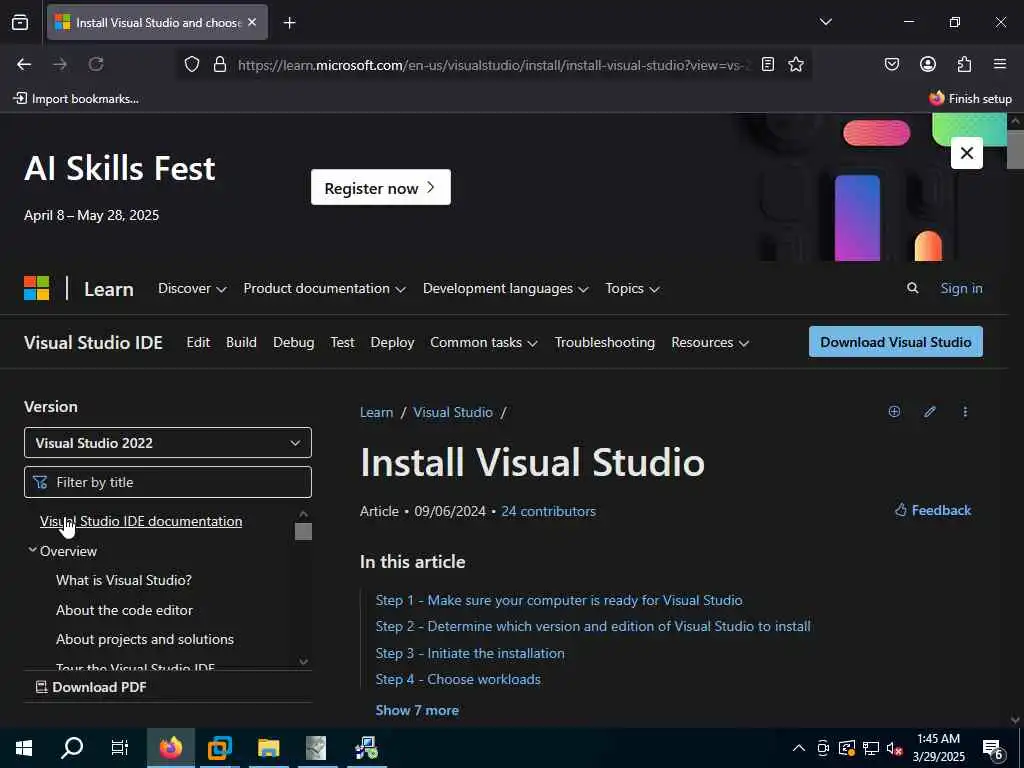1024x768 pixels.
Task: Go back to the previous page
Action: coord(24,64)
